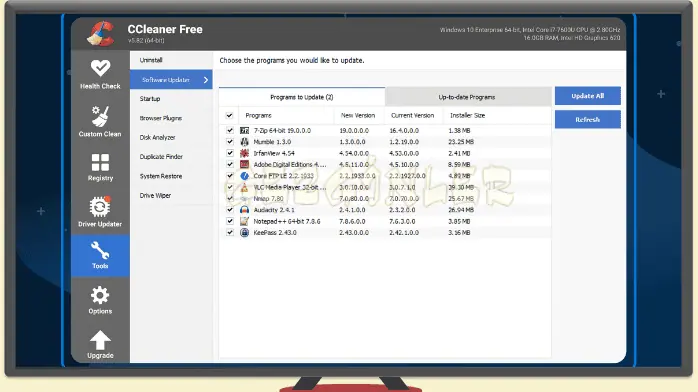
Task: Click the Audacity headphones icon
Action: [x=244, y=210]
